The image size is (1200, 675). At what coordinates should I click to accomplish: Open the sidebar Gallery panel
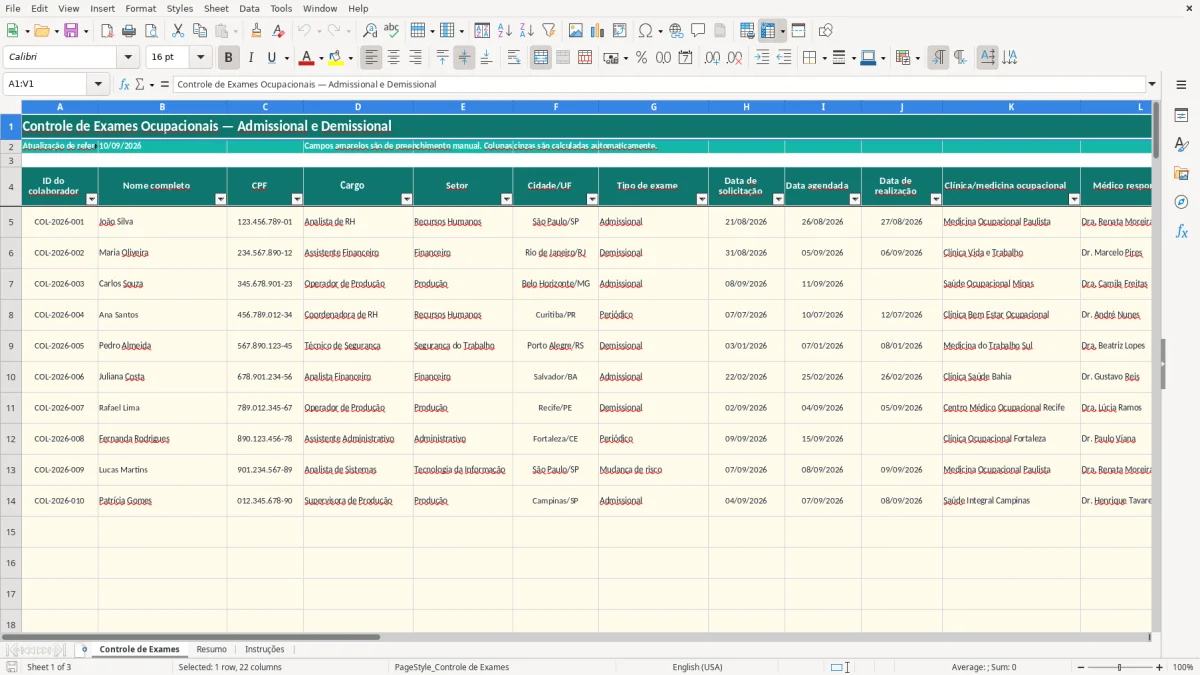tap(1181, 173)
